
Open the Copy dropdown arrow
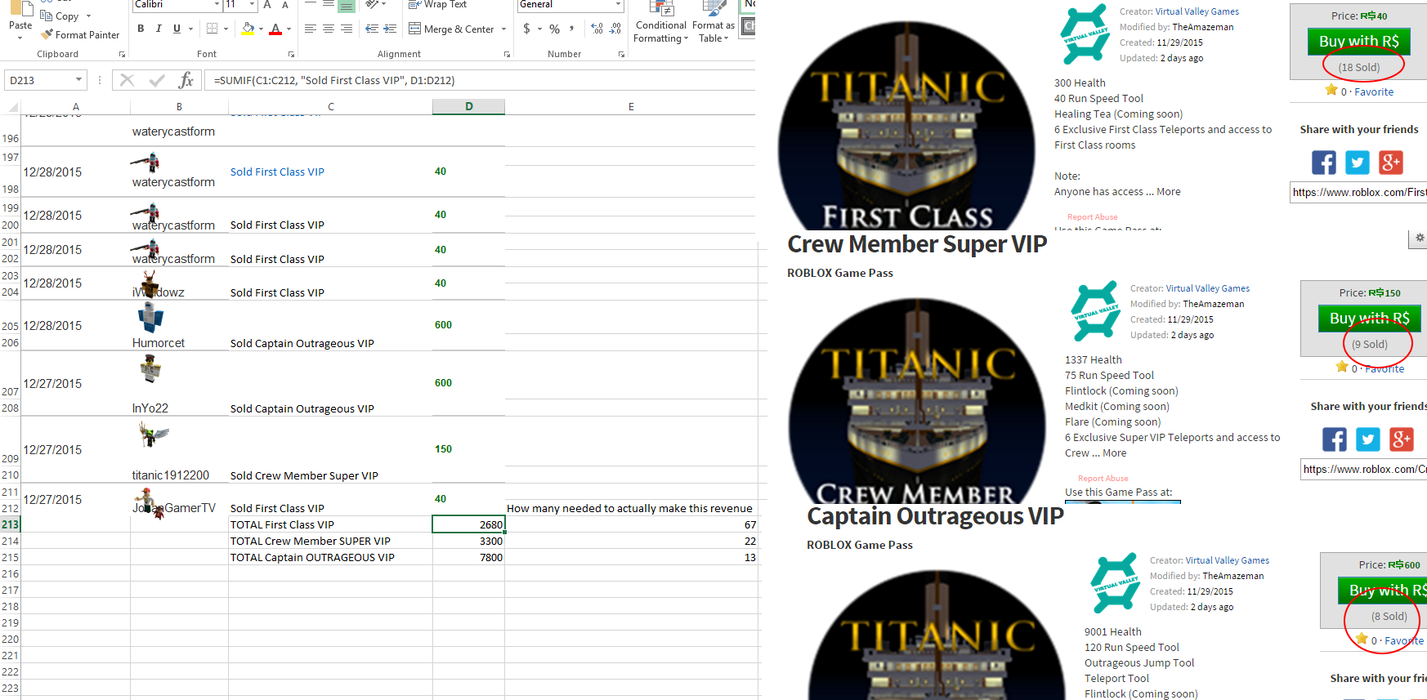[88, 16]
